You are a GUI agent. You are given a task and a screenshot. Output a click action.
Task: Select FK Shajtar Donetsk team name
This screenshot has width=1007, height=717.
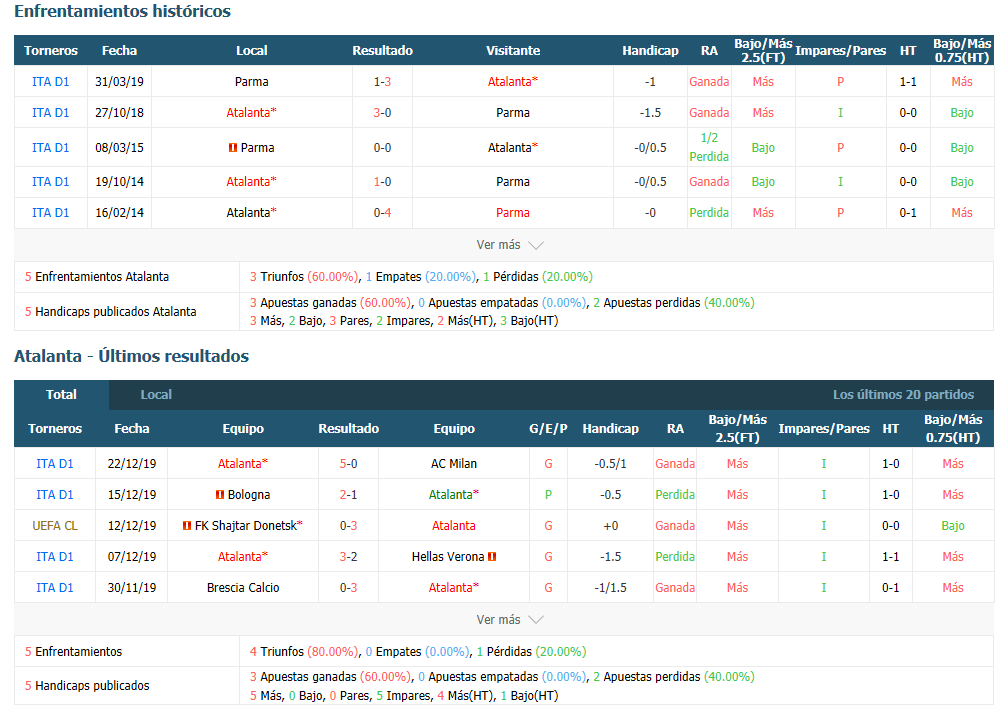pyautogui.click(x=248, y=526)
